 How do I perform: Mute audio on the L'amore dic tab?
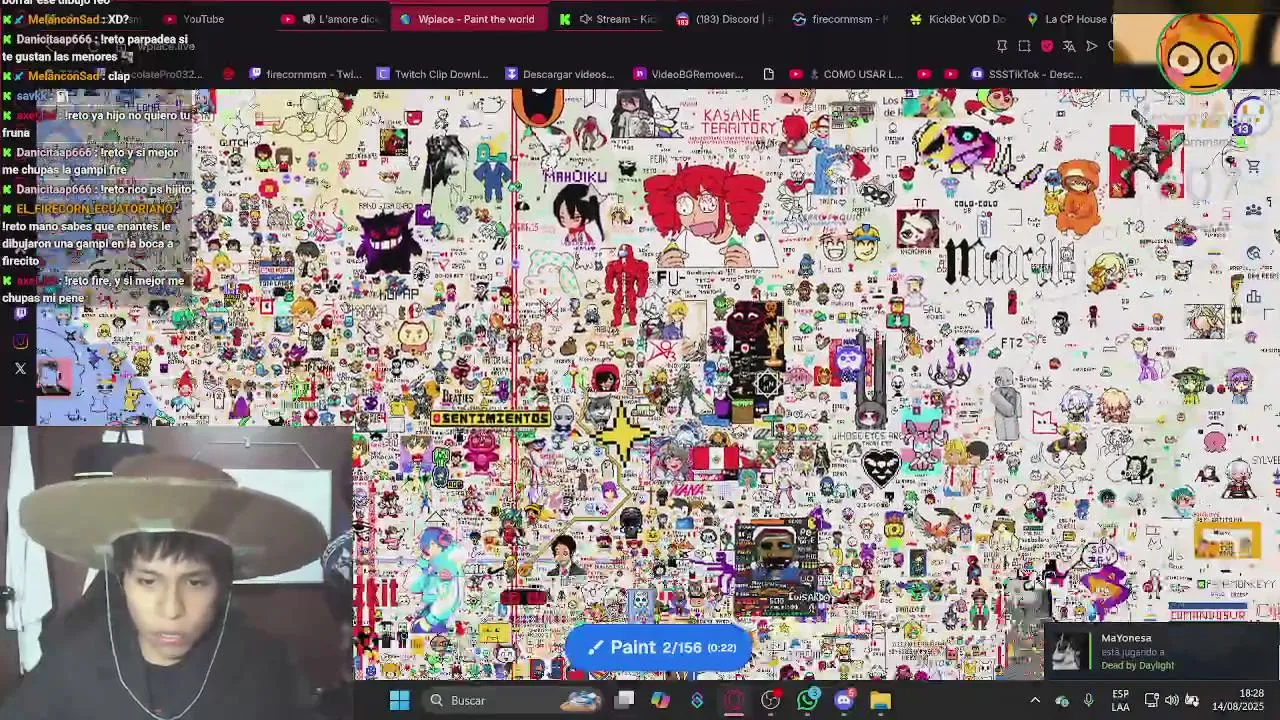[309, 19]
